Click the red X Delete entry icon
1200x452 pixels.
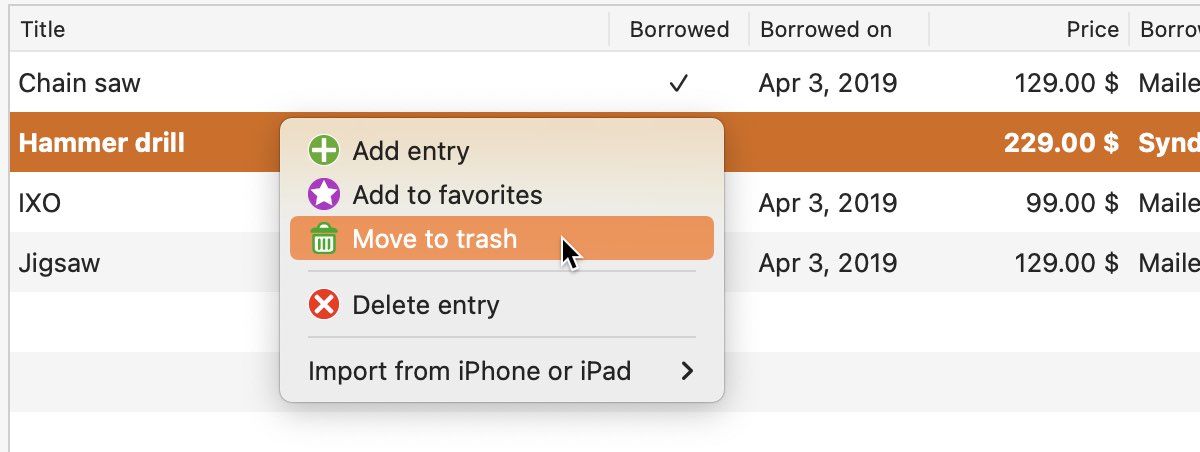pyautogui.click(x=324, y=305)
